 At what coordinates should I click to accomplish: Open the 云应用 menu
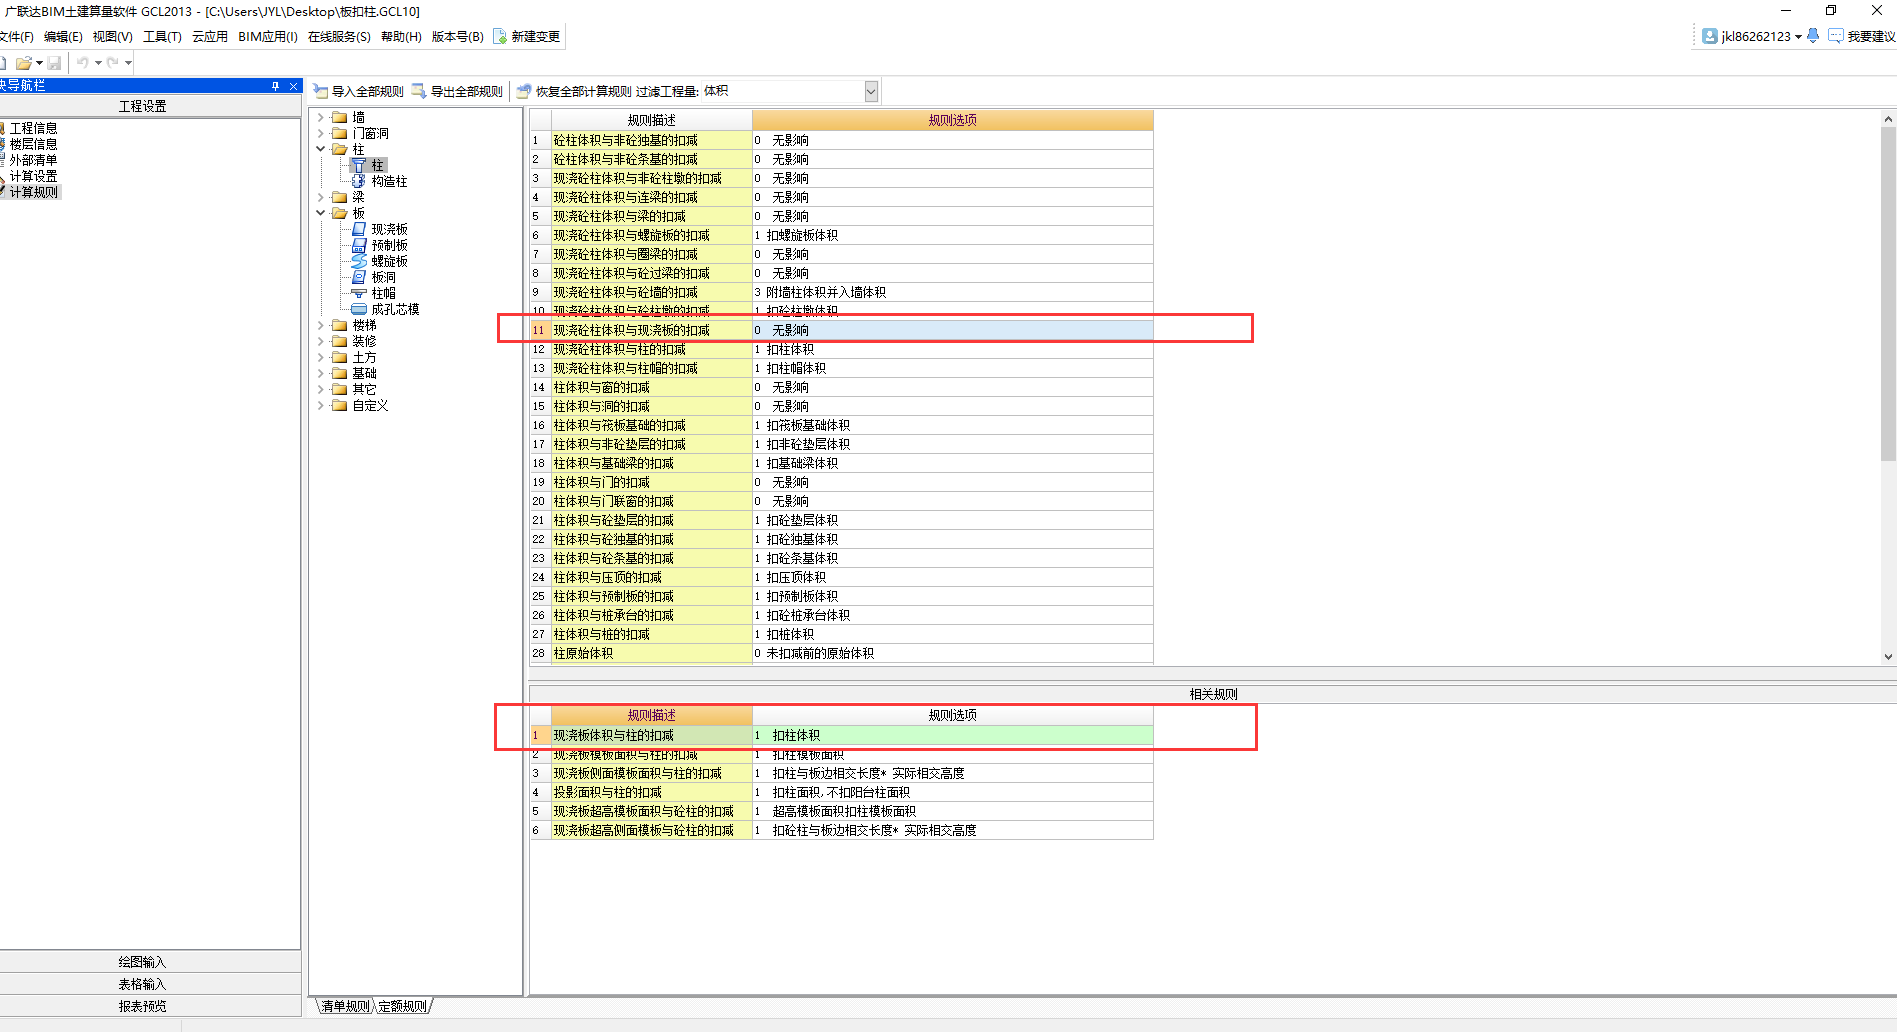tap(210, 37)
